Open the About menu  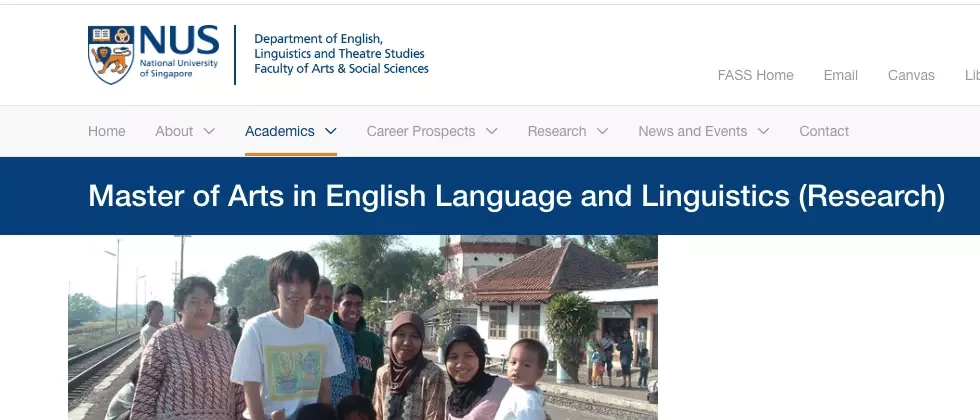174,131
